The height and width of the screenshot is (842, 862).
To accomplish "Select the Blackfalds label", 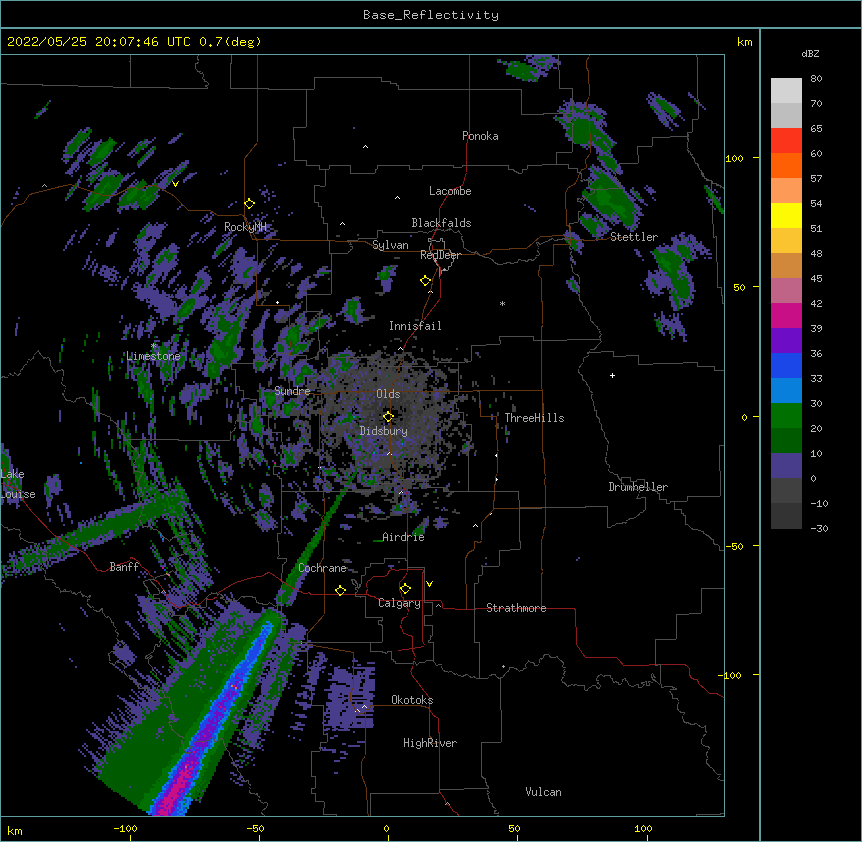I will (441, 223).
